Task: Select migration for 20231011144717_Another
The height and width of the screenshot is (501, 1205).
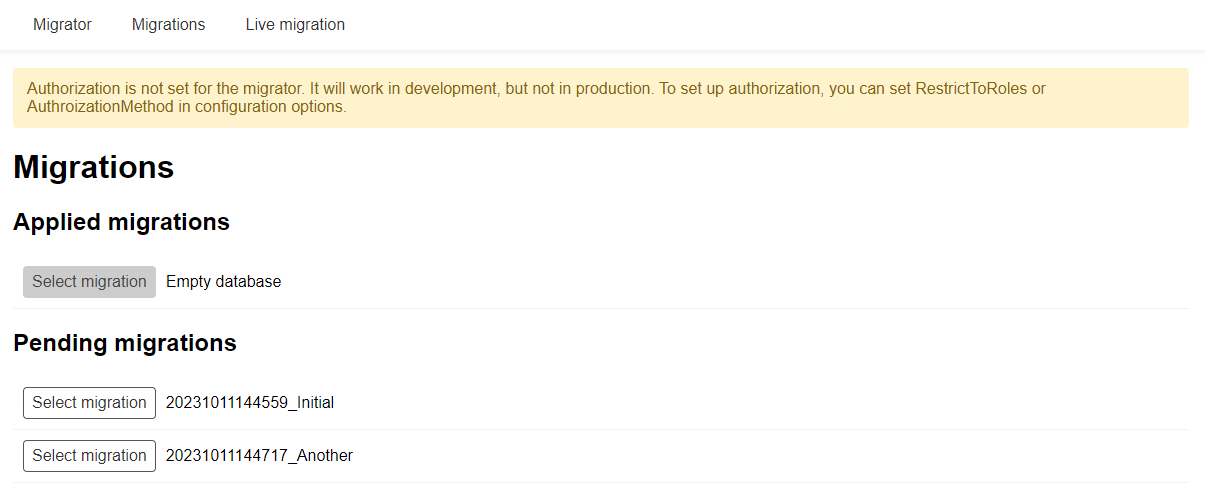Action: [89, 456]
